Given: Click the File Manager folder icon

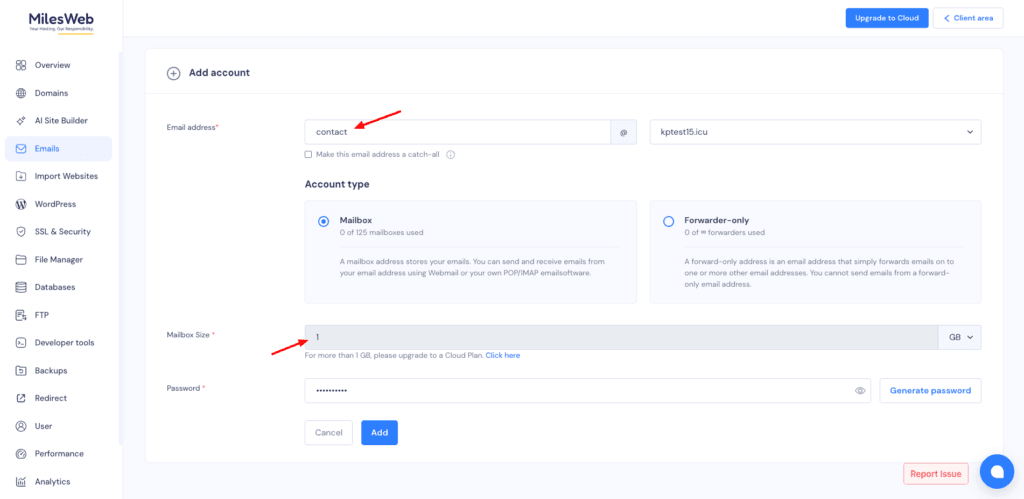Looking at the screenshot, I should pyautogui.click(x=21, y=260).
